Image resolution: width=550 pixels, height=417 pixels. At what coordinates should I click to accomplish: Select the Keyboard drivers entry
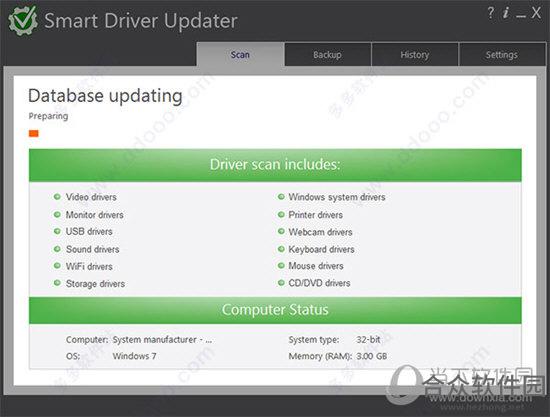321,249
